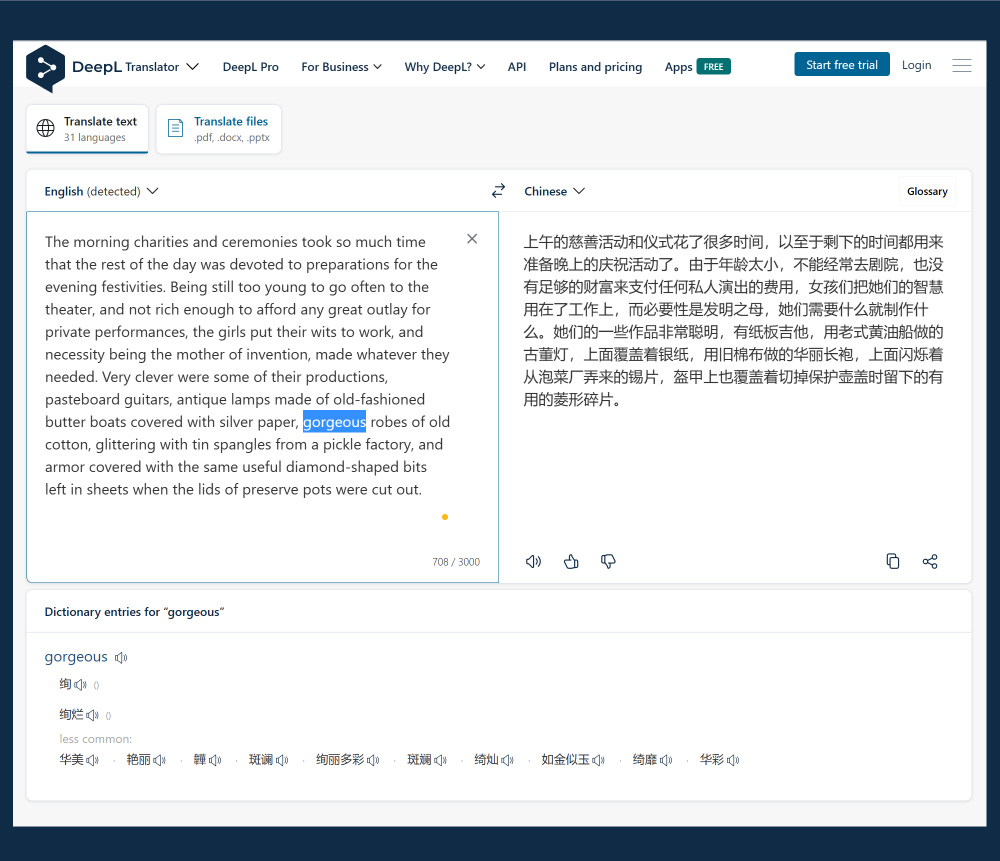The width and height of the screenshot is (1000, 861).
Task: Give a thumbs up to the translation
Action: (x=571, y=561)
